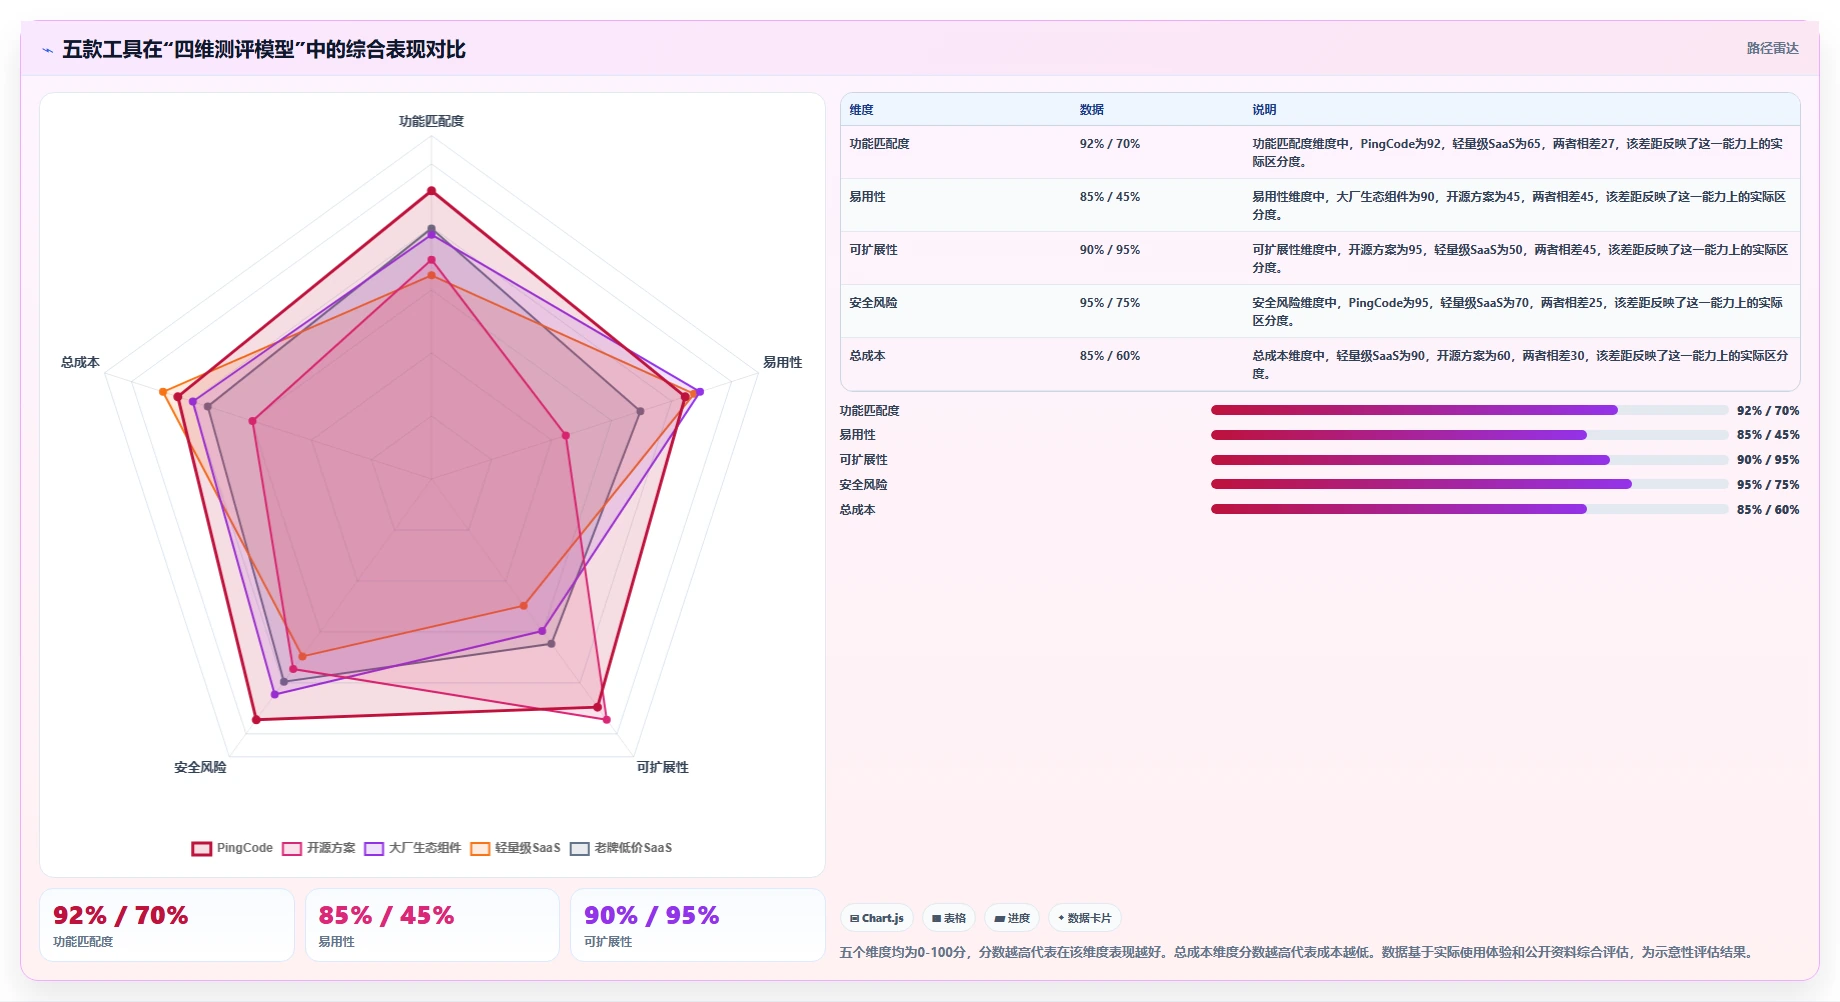
Task: Click the 安全风险 progress bar
Action: 1469,484
